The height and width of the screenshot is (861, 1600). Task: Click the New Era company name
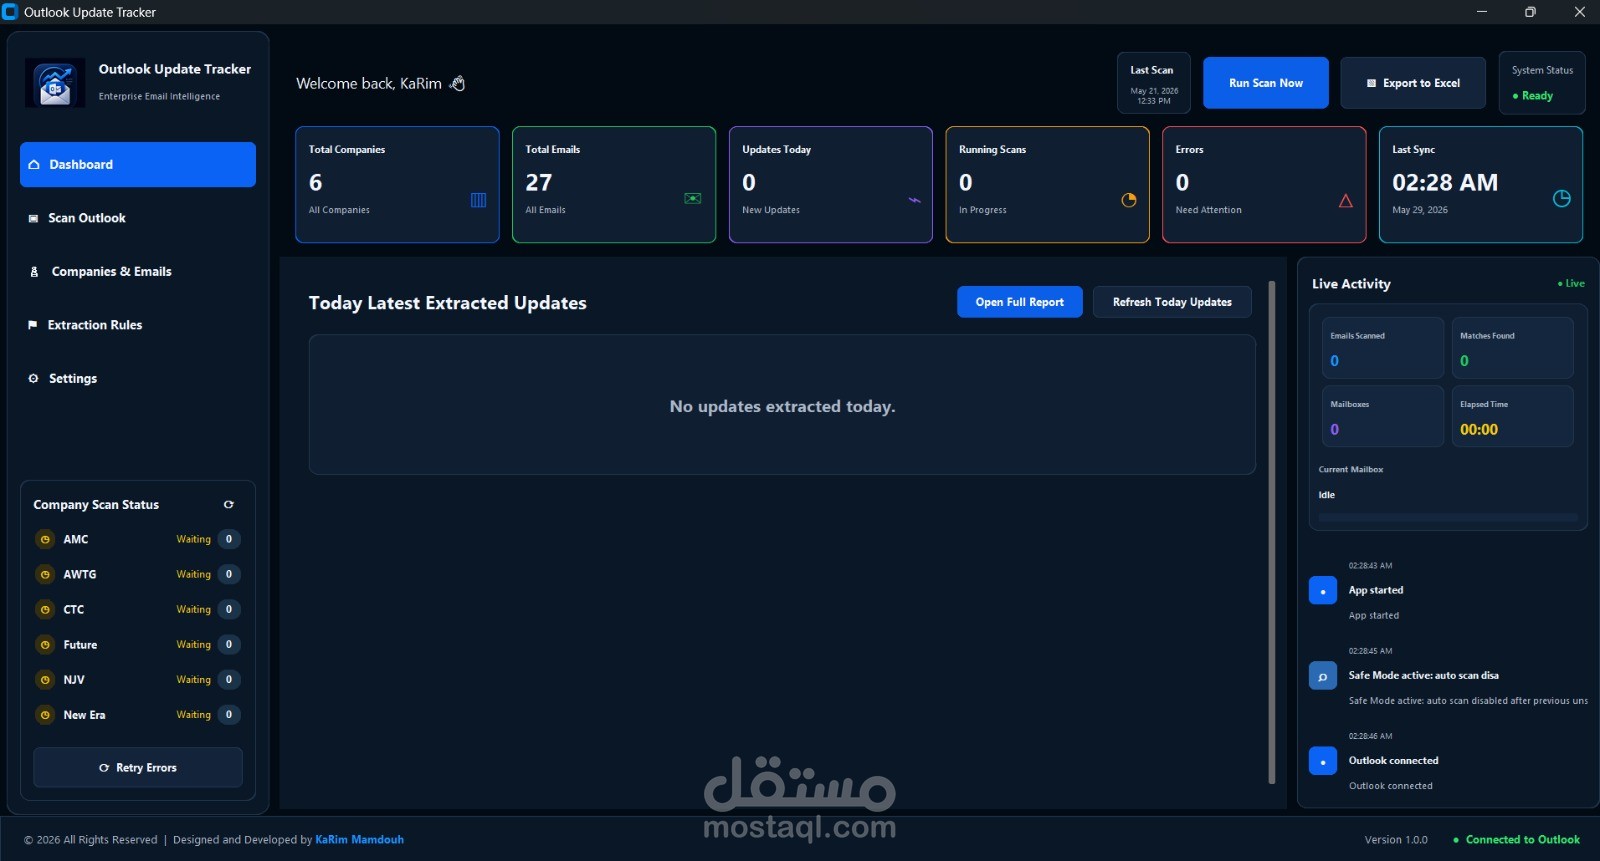(x=84, y=715)
